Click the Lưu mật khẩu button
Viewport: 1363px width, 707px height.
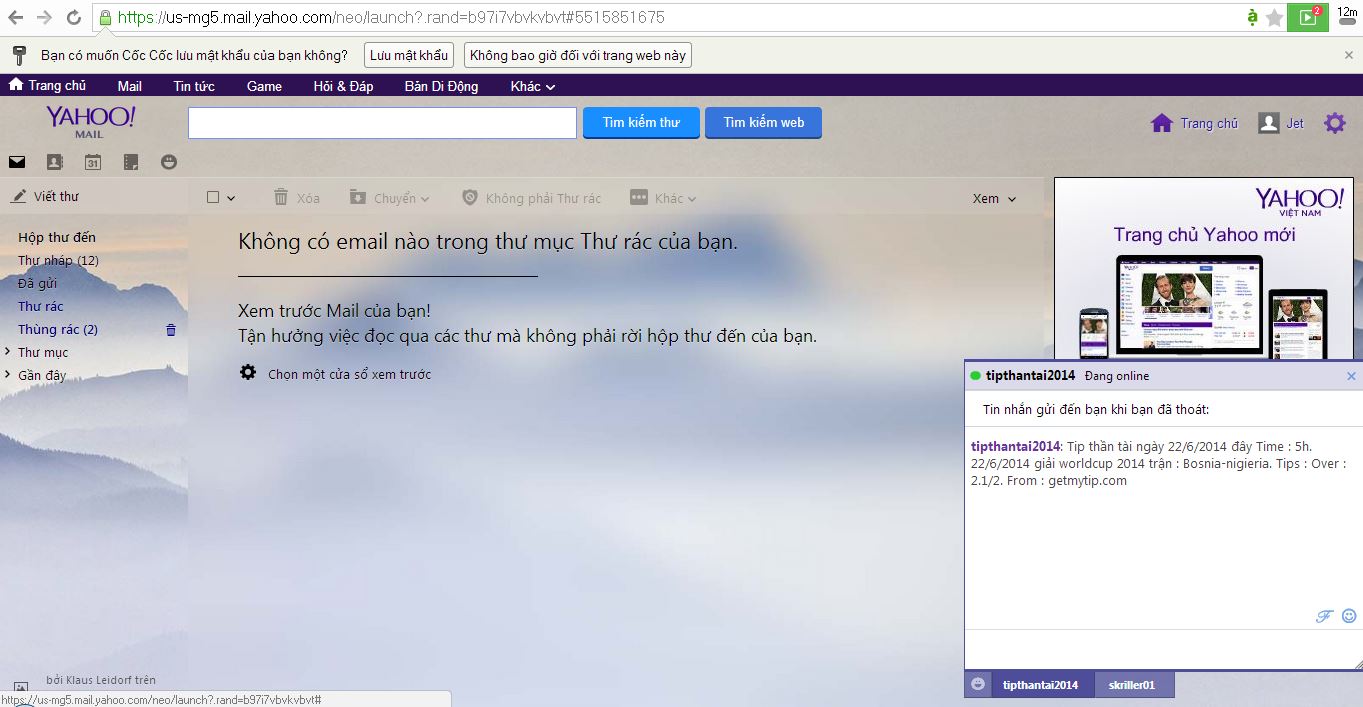point(408,55)
